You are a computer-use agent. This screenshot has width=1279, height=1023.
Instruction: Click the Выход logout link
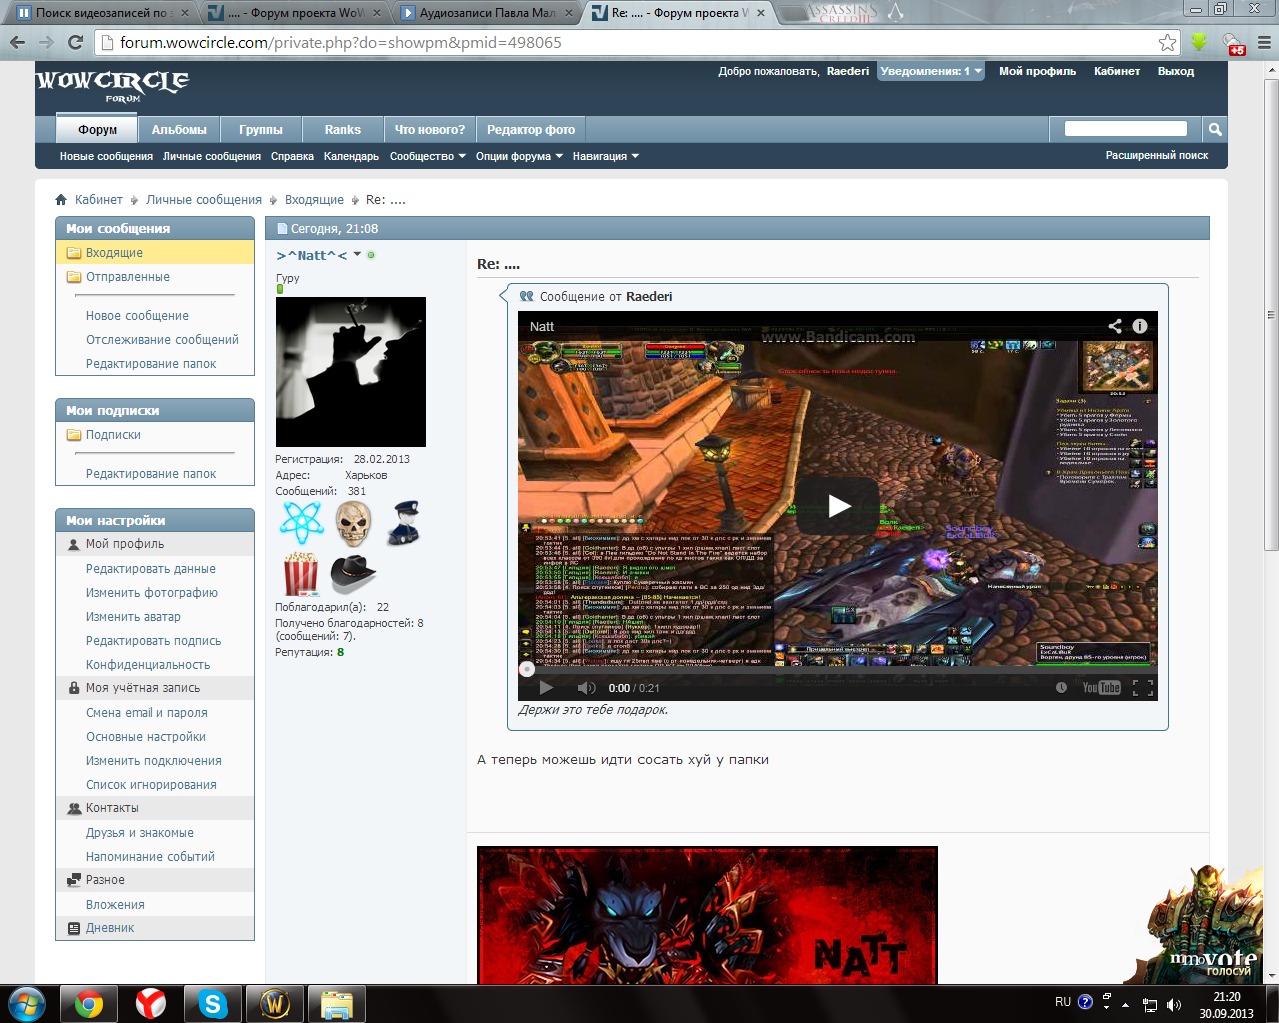coord(1176,71)
